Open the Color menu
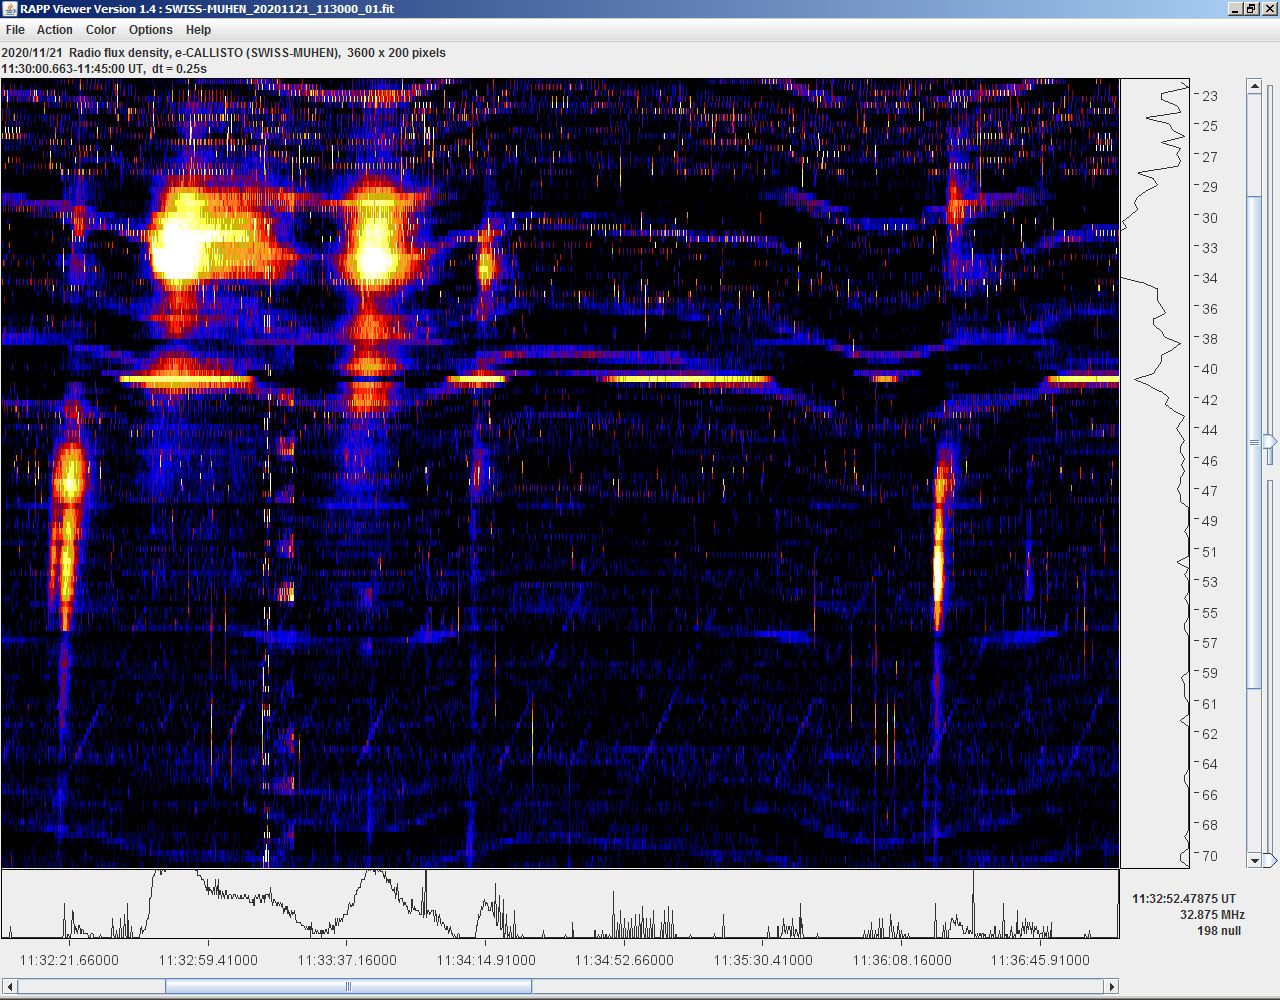Viewport: 1280px width, 1000px height. pyautogui.click(x=100, y=30)
